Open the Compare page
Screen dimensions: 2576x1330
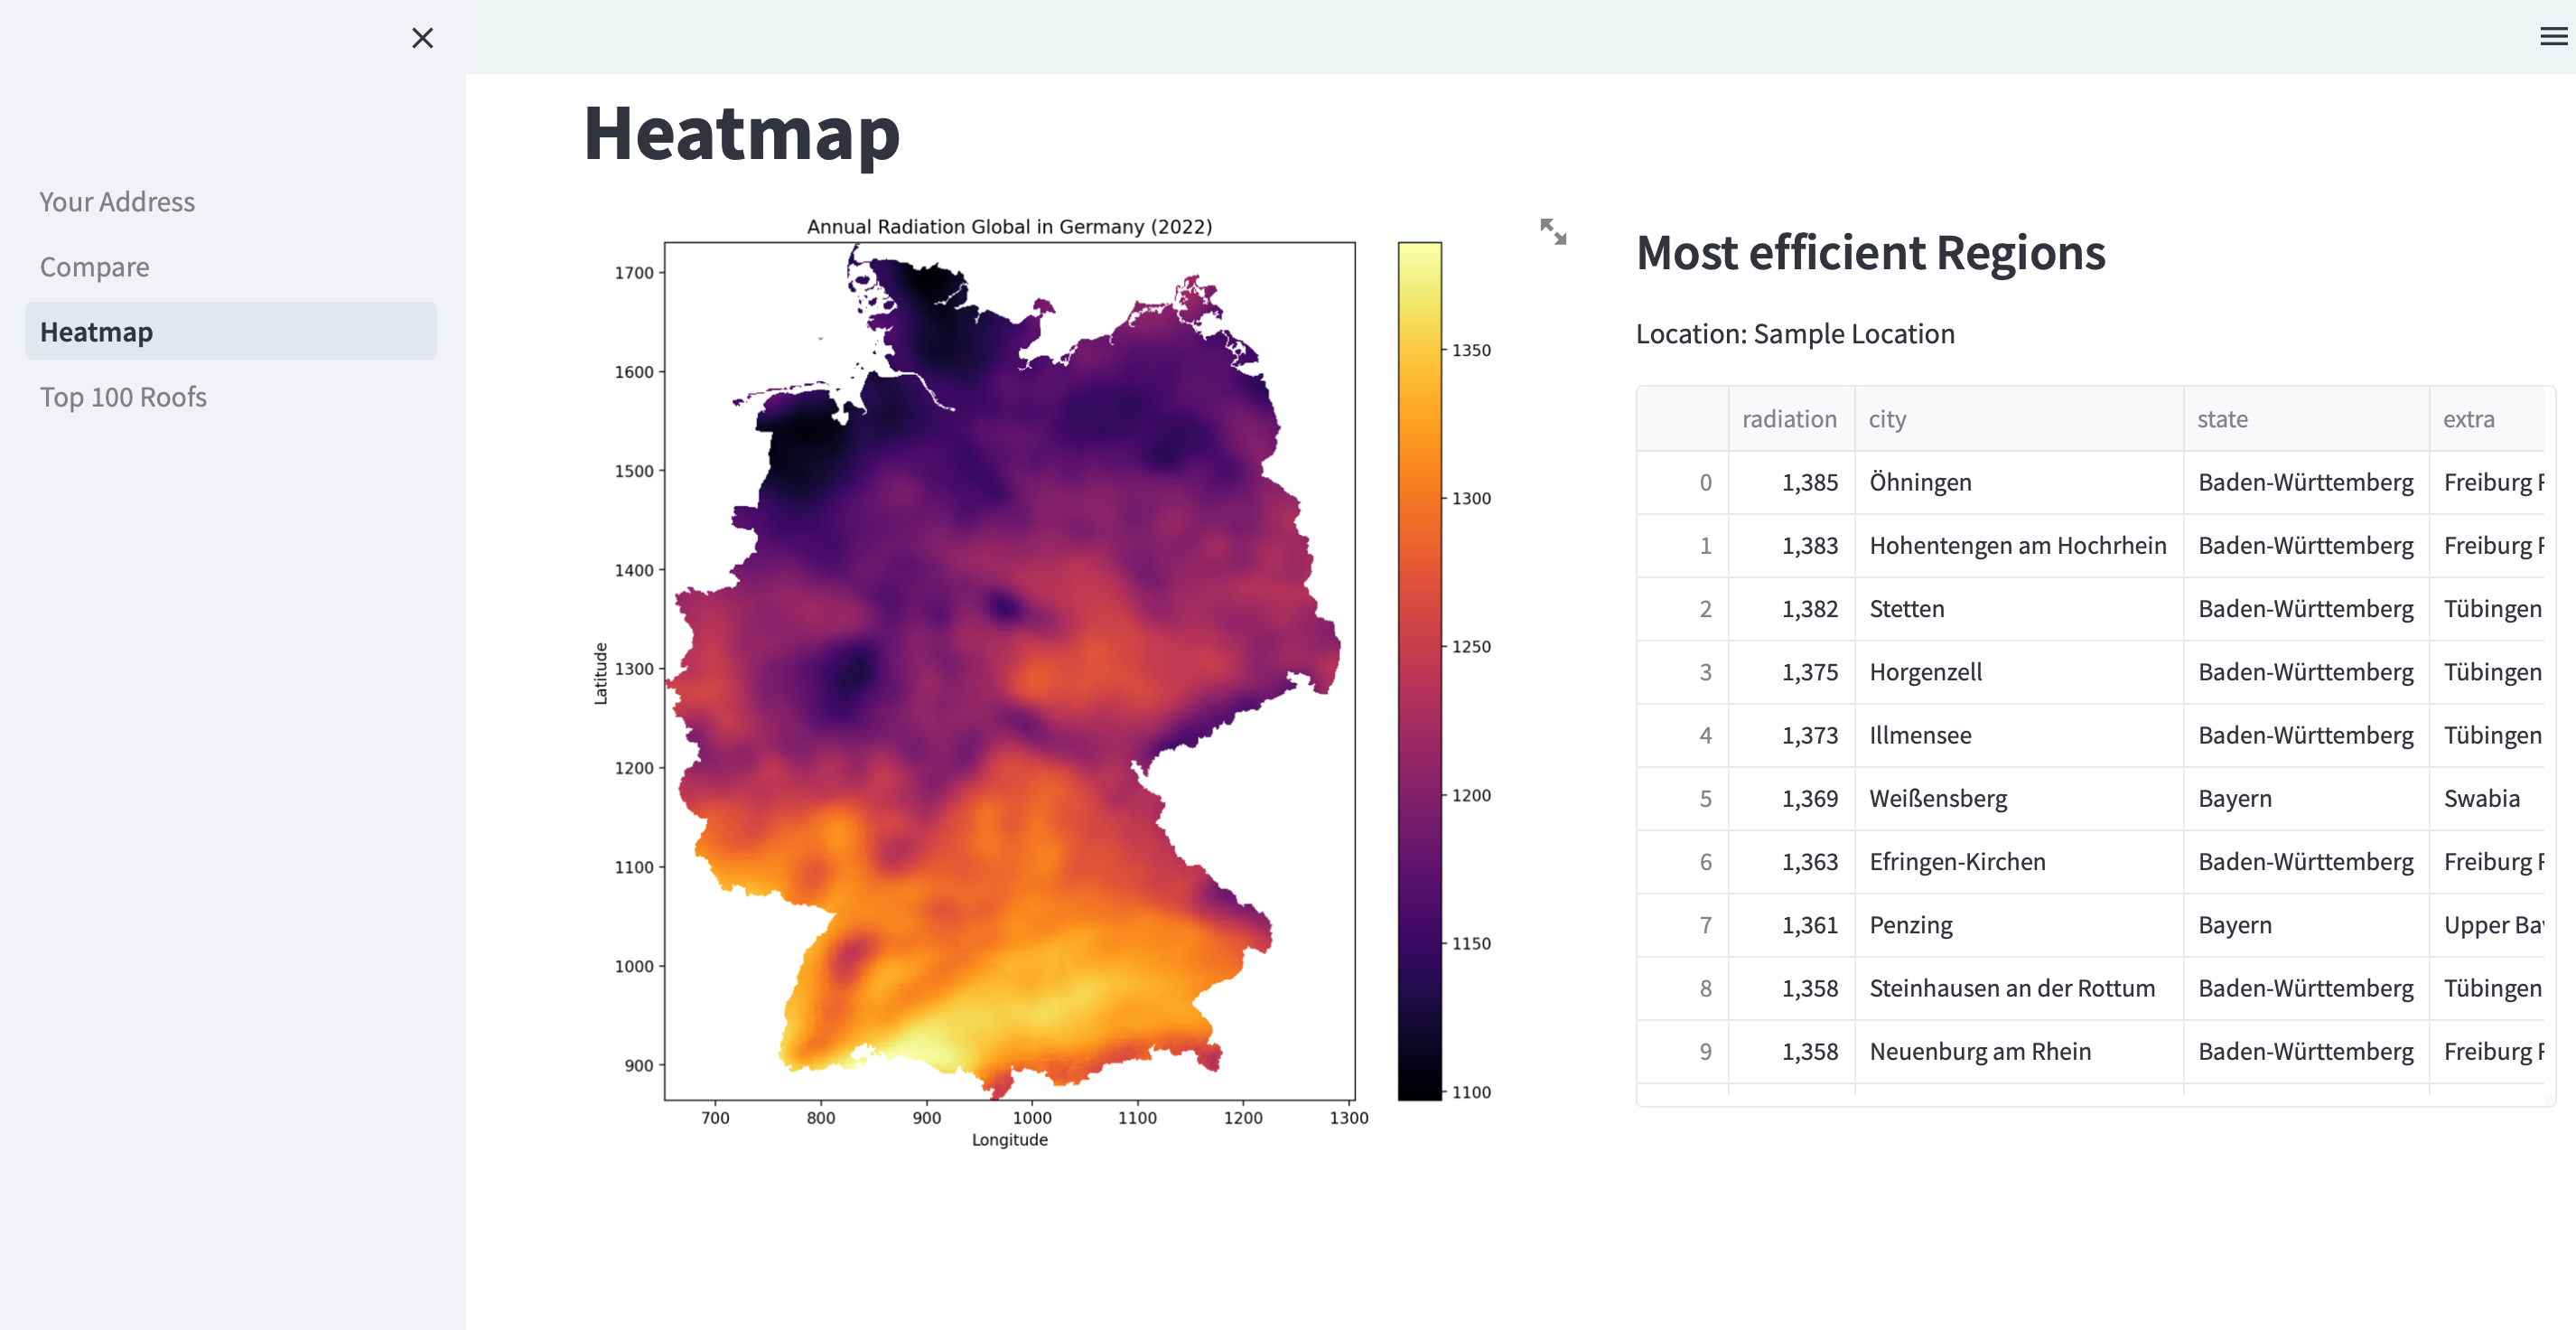[95, 267]
